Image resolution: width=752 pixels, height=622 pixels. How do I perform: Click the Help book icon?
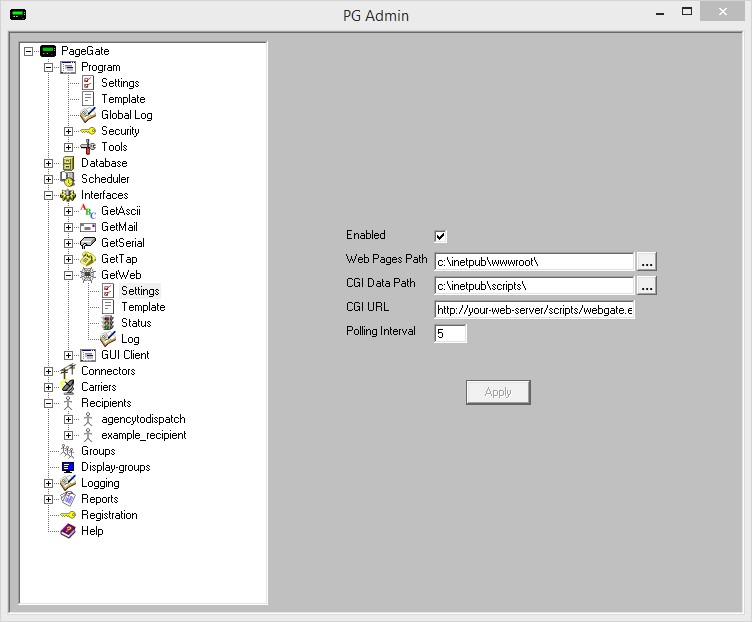[68, 531]
